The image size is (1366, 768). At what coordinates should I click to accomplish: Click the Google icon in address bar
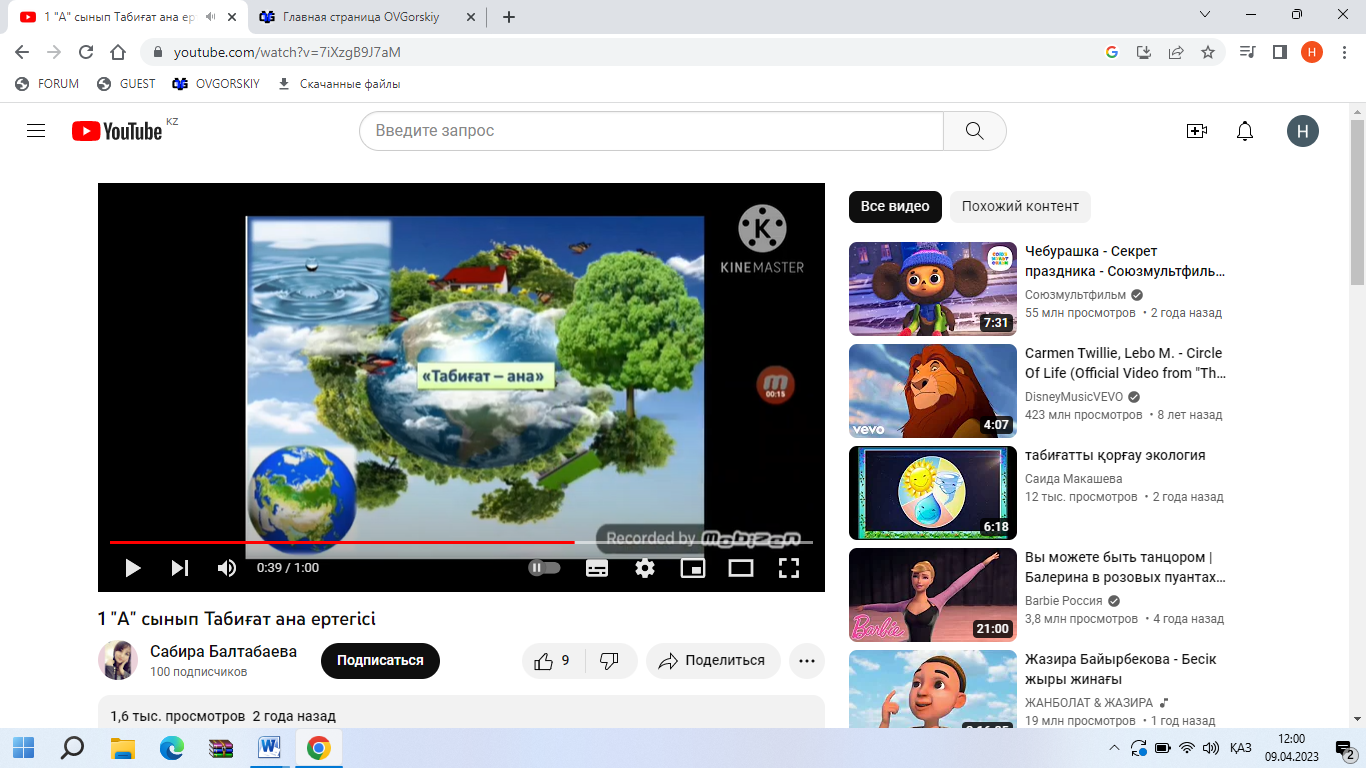tap(1112, 52)
